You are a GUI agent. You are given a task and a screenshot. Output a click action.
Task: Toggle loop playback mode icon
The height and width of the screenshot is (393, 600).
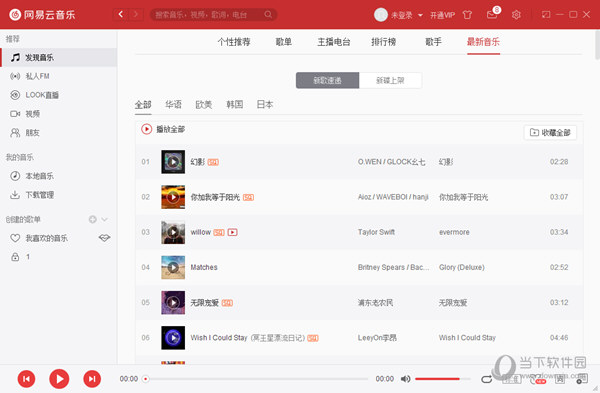pyautogui.click(x=486, y=379)
